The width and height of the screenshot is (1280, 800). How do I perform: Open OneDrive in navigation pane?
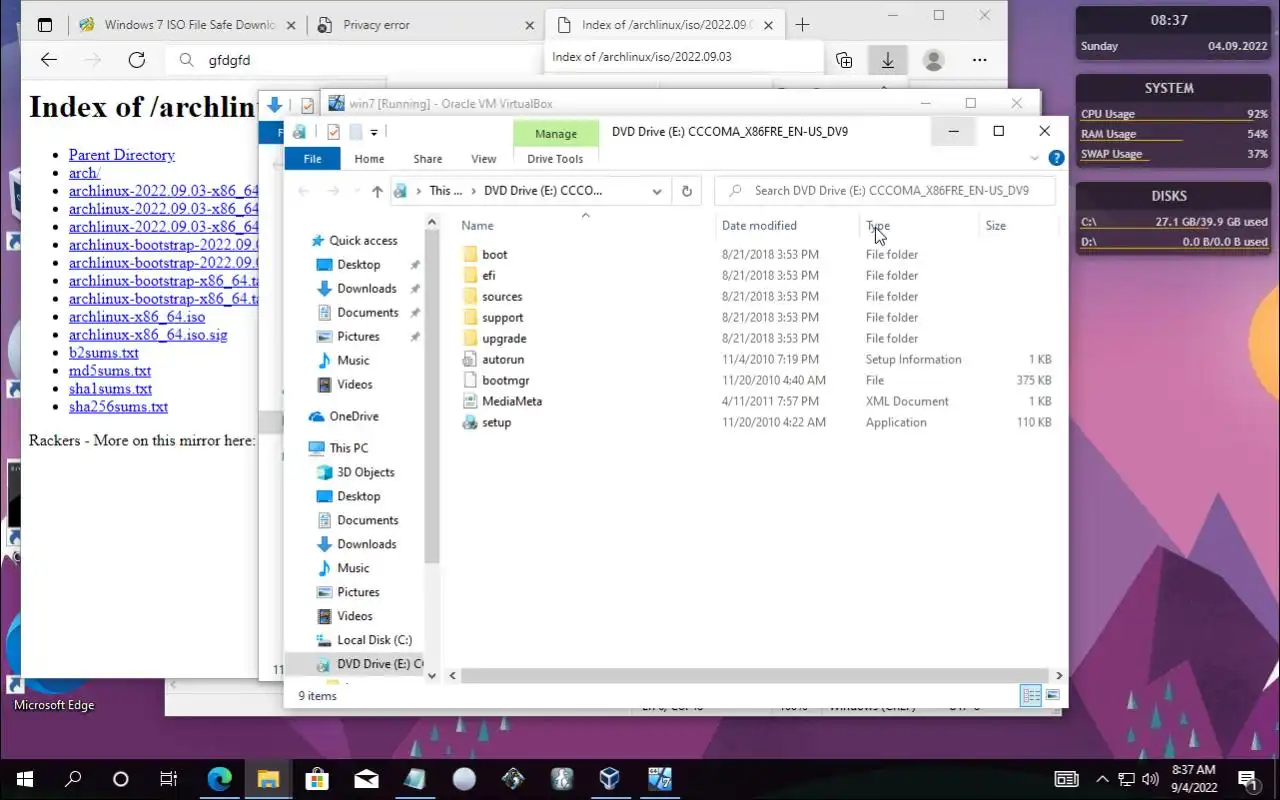coord(353,416)
